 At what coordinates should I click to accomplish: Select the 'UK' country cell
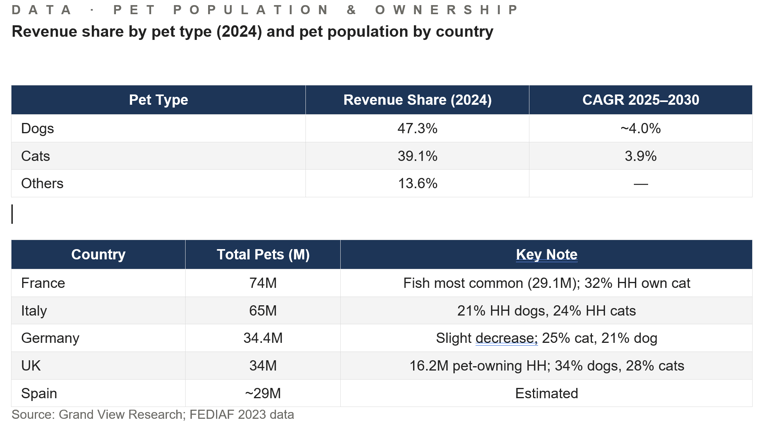pyautogui.click(x=32, y=366)
